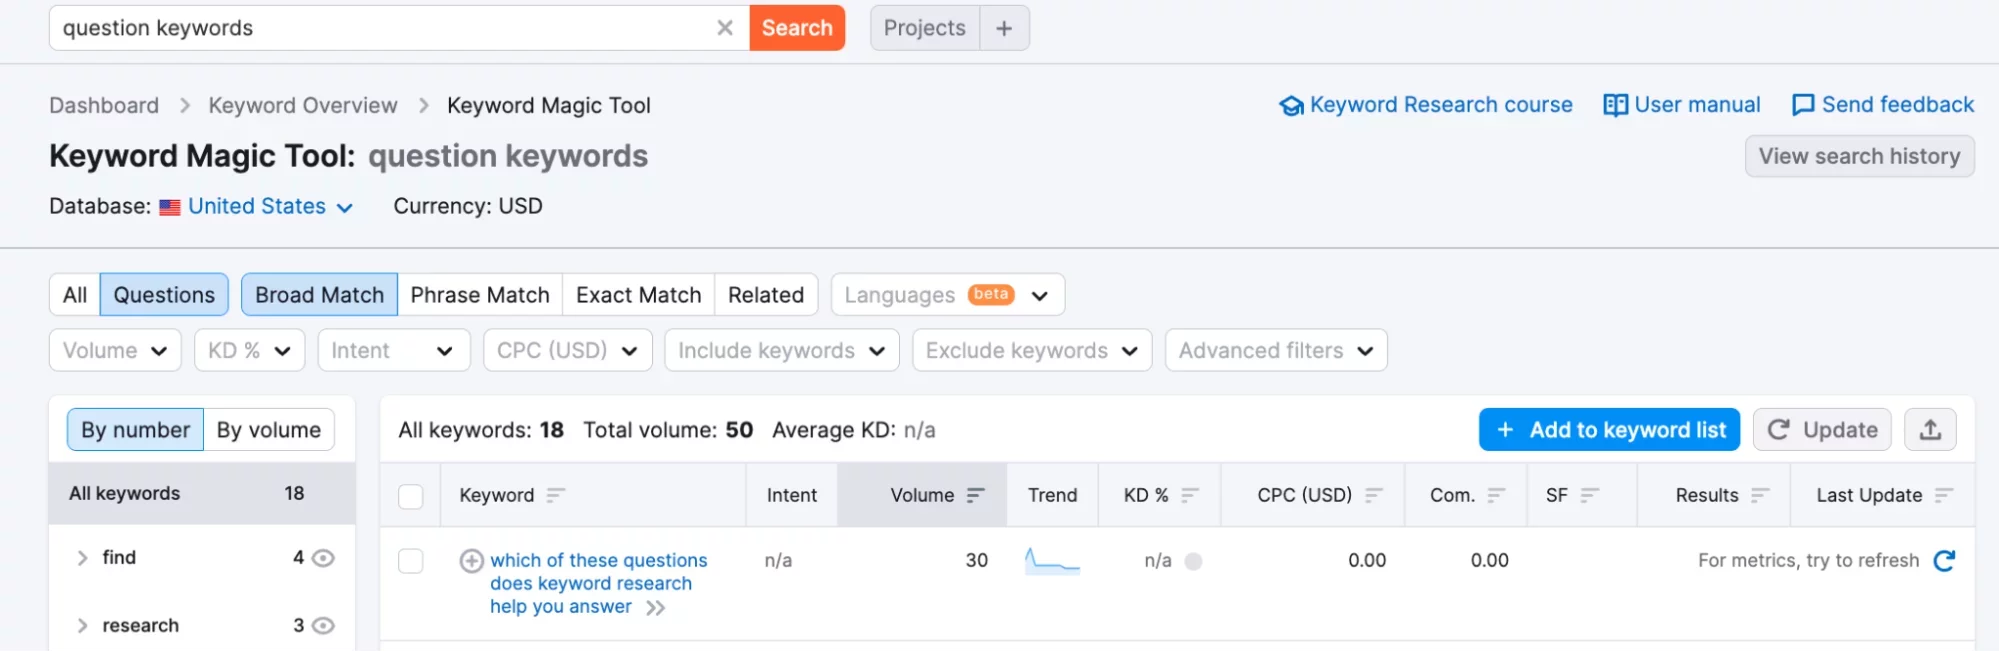Switch to the Related tab

pyautogui.click(x=766, y=295)
